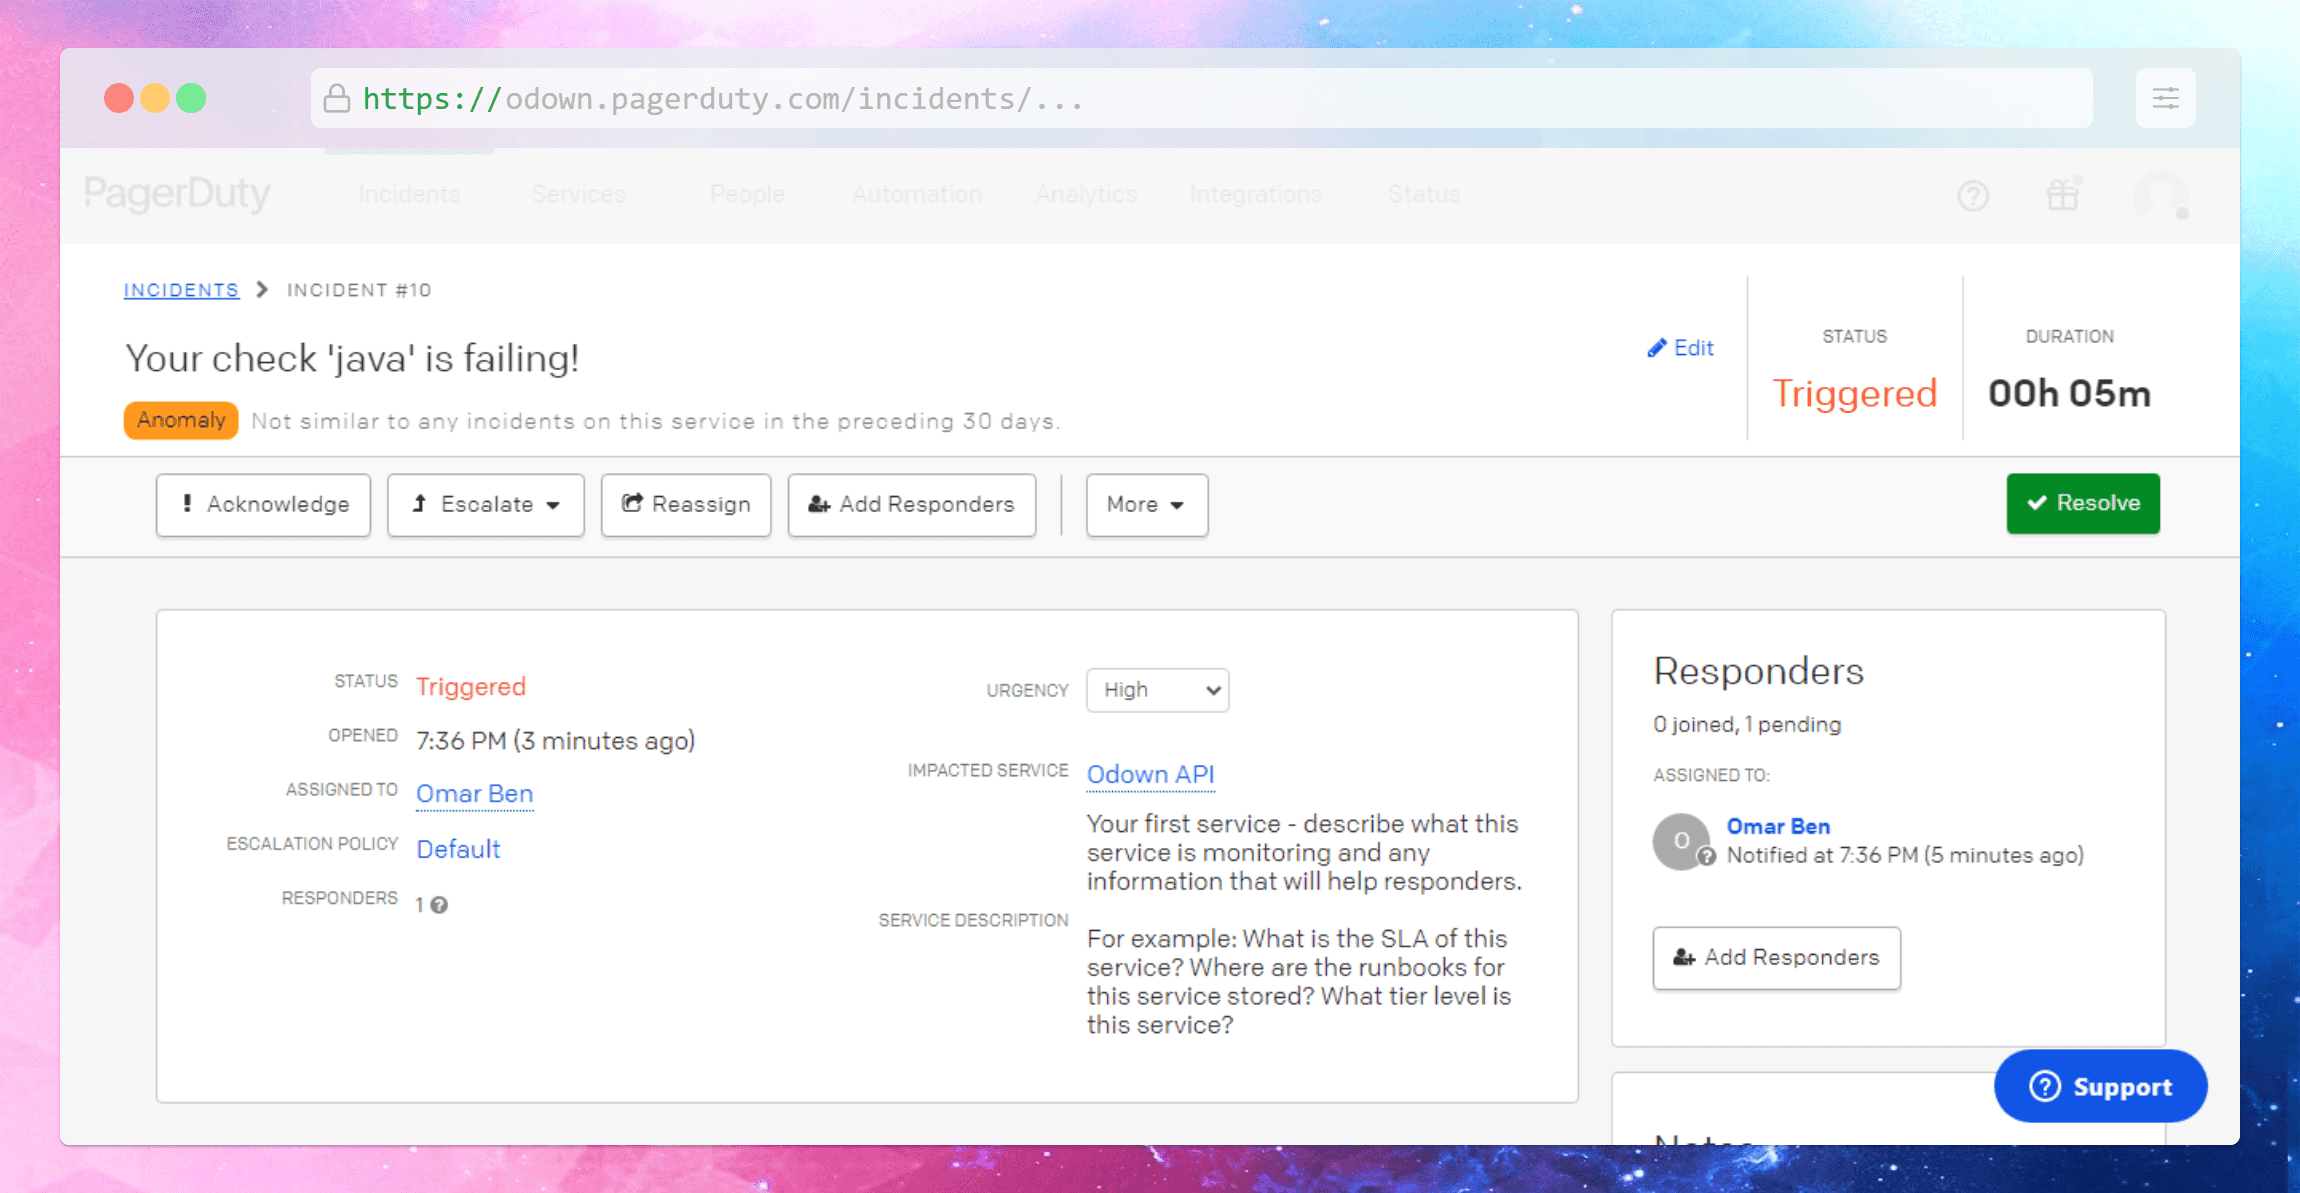The width and height of the screenshot is (2300, 1193).
Task: Open the Analytics menu item
Action: 1086,194
